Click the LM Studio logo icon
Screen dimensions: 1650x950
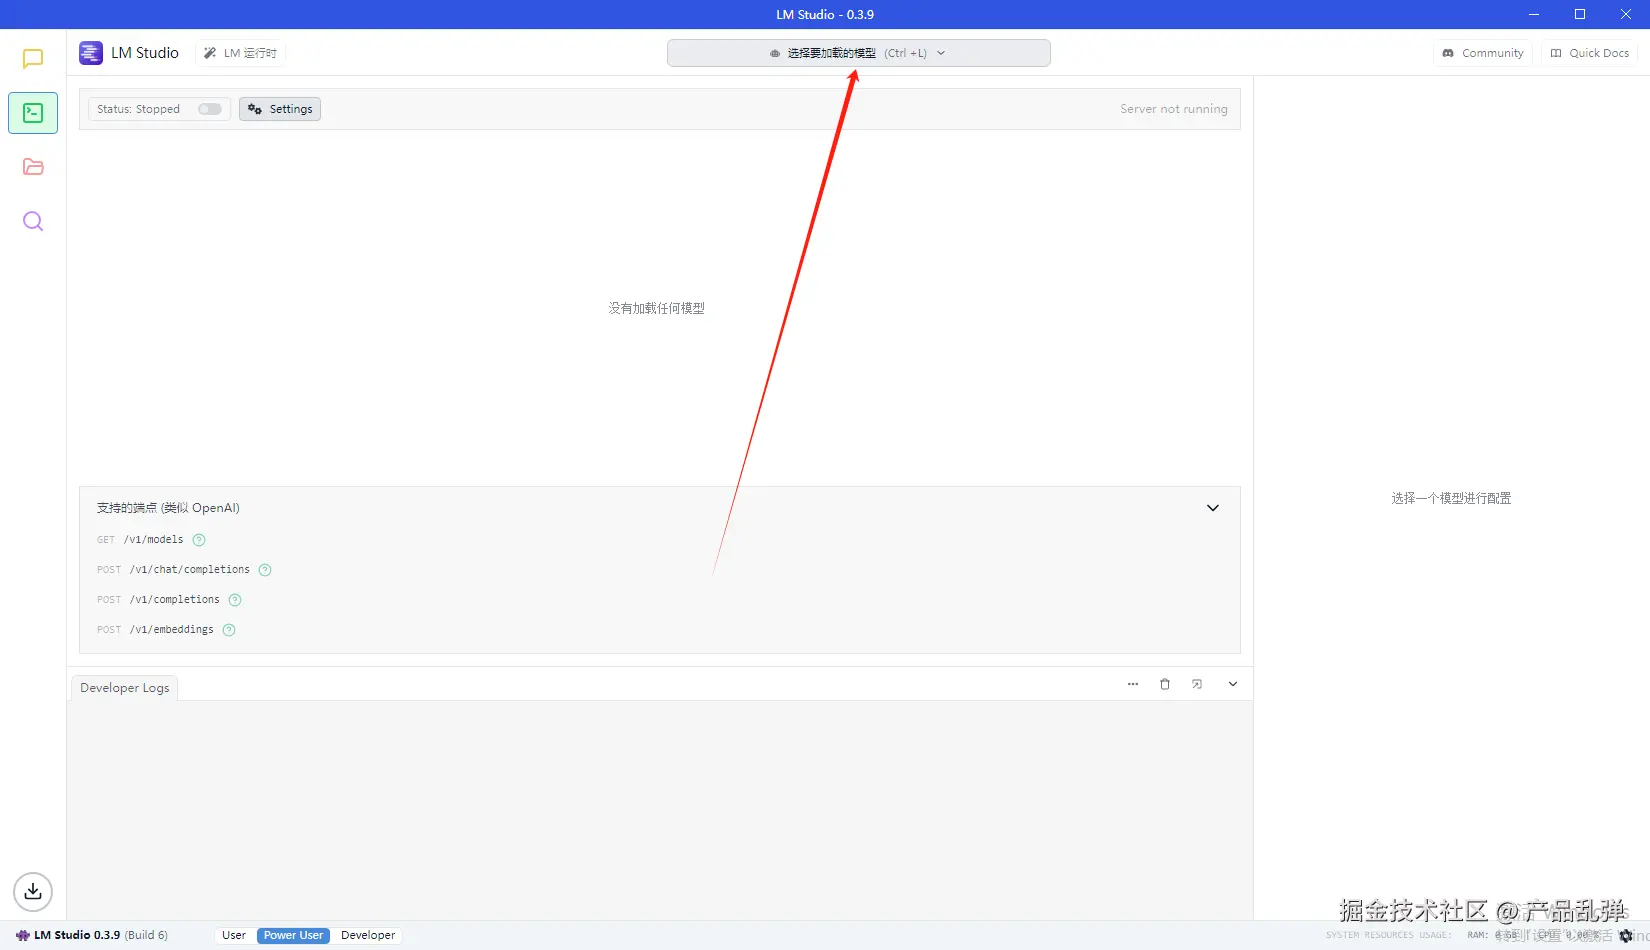tap(91, 53)
